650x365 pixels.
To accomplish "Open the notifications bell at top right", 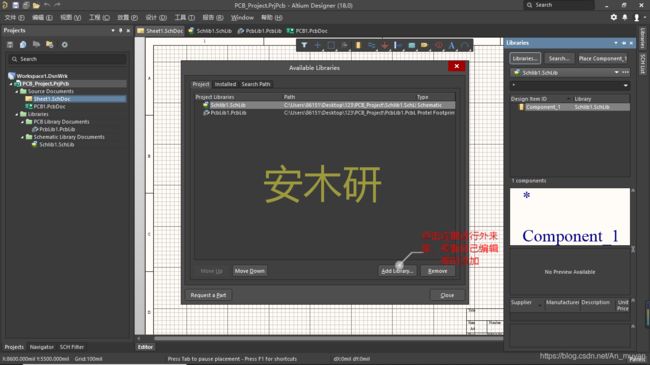I will 625,17.
